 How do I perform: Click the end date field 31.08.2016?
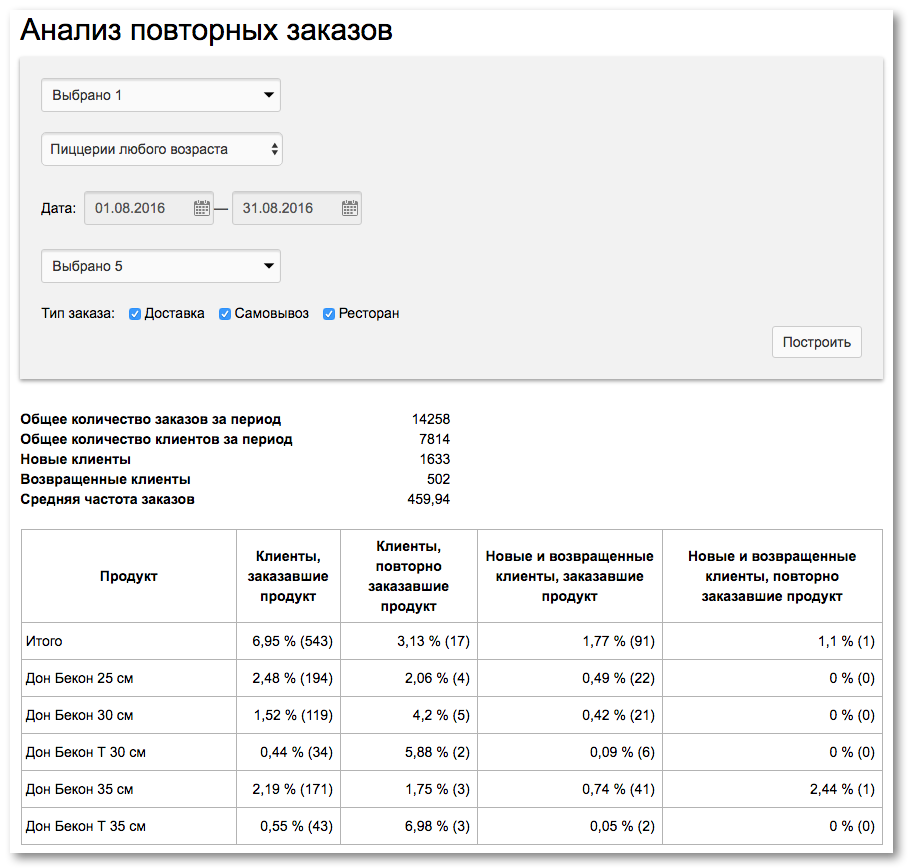[296, 208]
